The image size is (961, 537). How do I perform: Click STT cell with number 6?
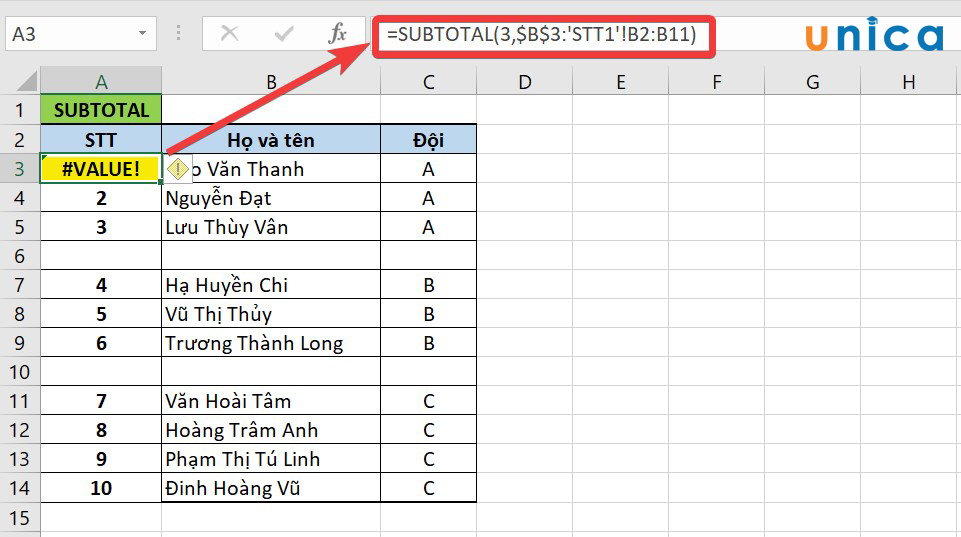click(x=101, y=343)
